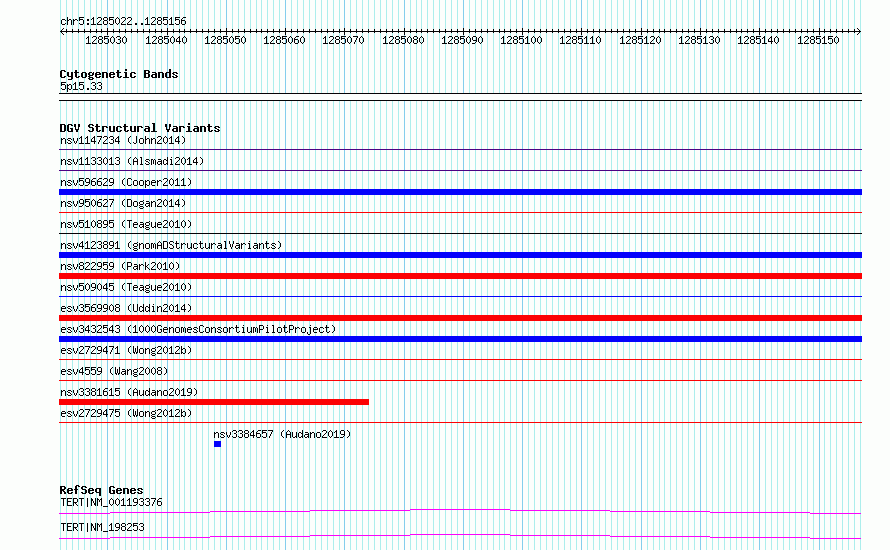Click ruler position 1285120
The width and height of the screenshot is (890, 550).
(640, 40)
